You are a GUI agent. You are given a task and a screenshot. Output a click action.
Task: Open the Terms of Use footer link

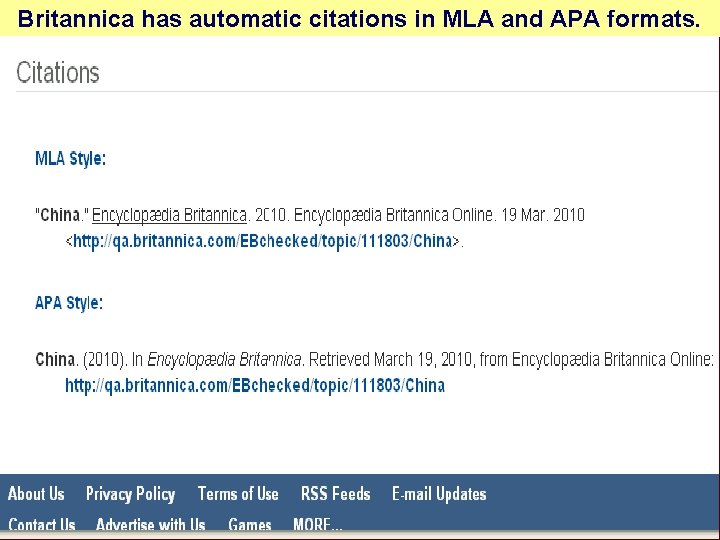(238, 494)
